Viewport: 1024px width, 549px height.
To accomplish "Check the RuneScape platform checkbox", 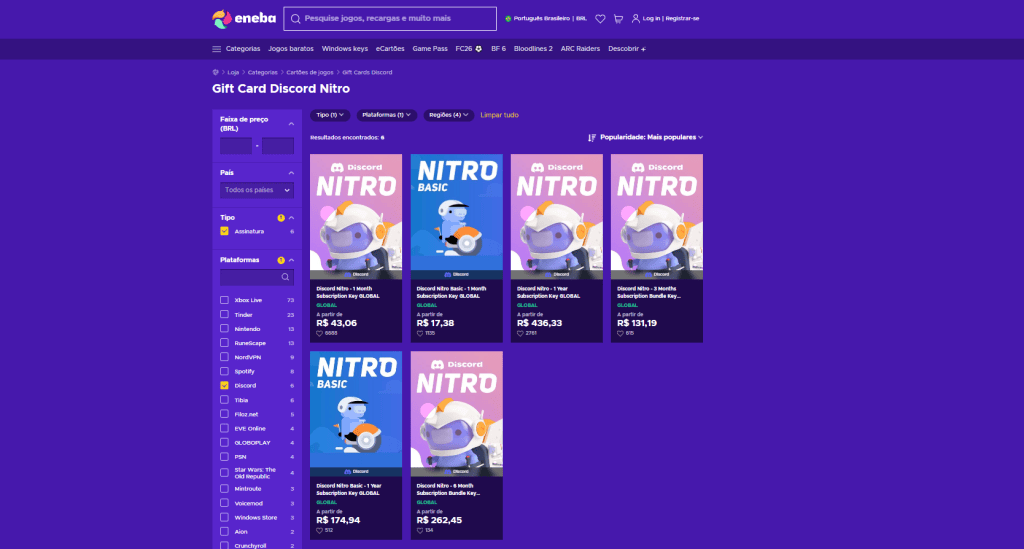I will (x=224, y=343).
